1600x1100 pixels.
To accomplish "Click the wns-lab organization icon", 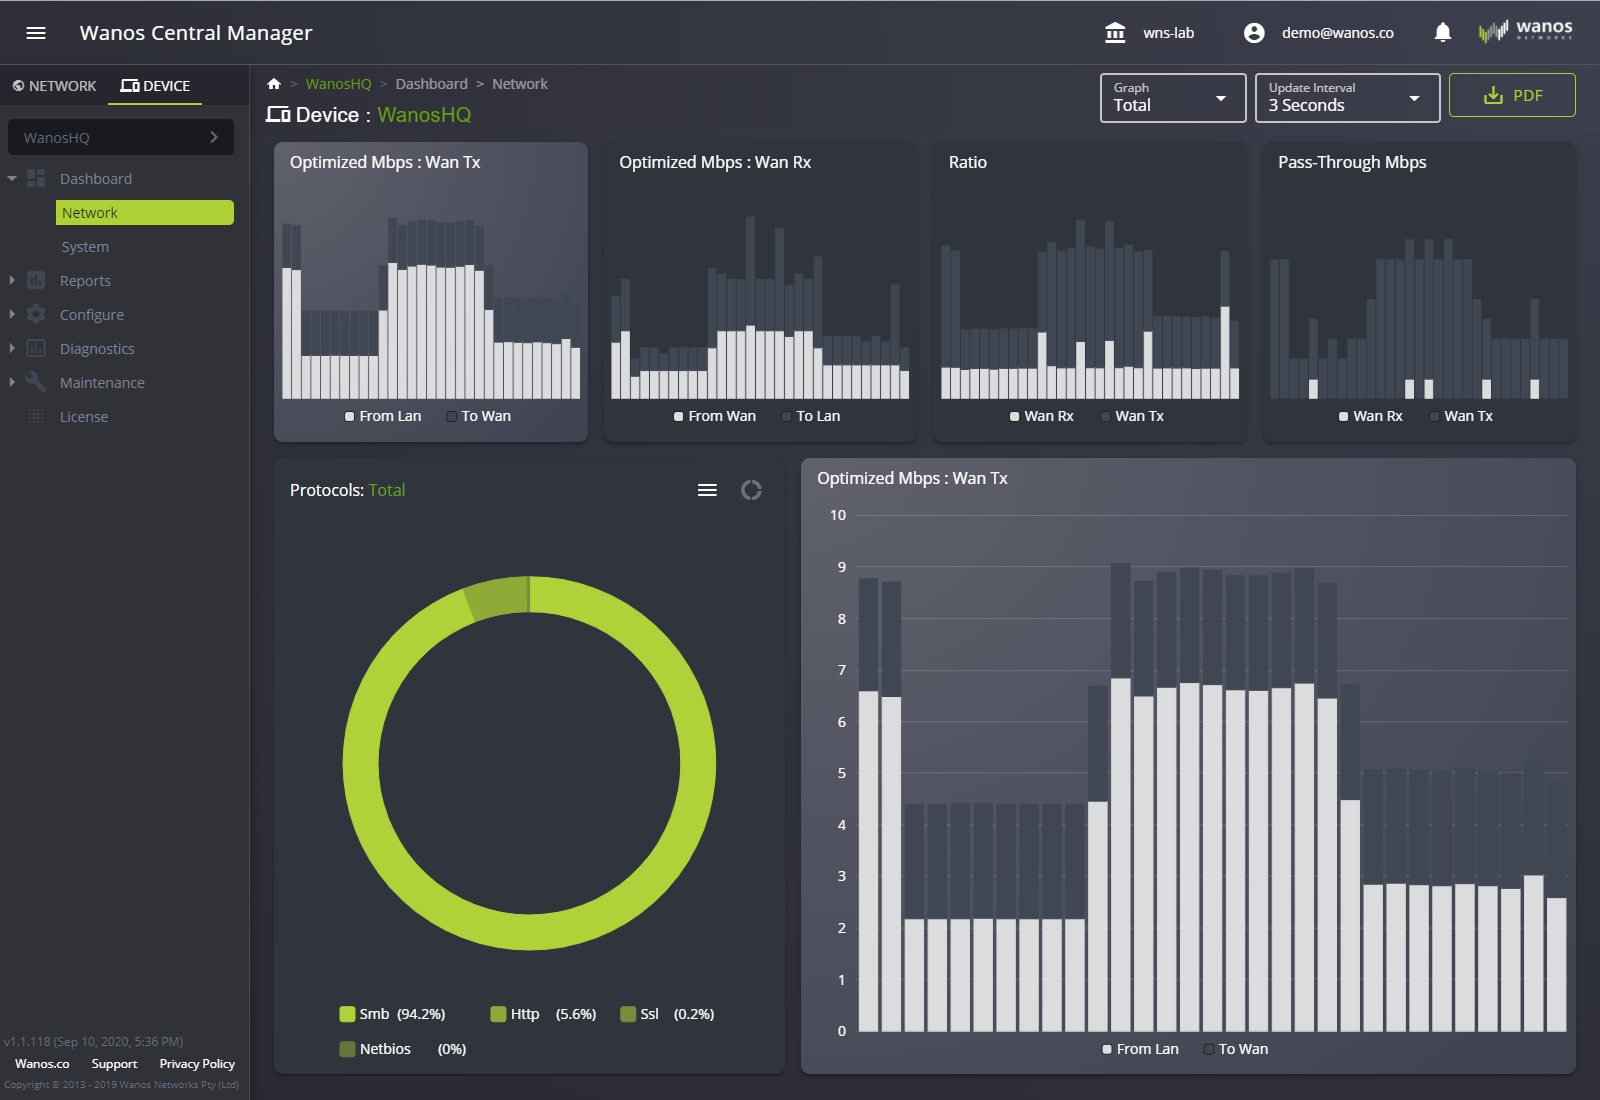I will 1115,33.
